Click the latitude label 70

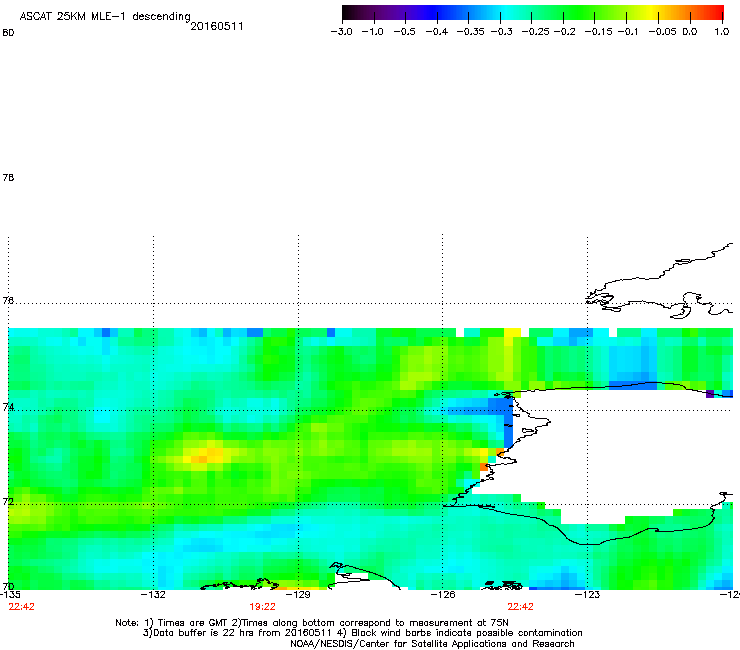click(8, 586)
